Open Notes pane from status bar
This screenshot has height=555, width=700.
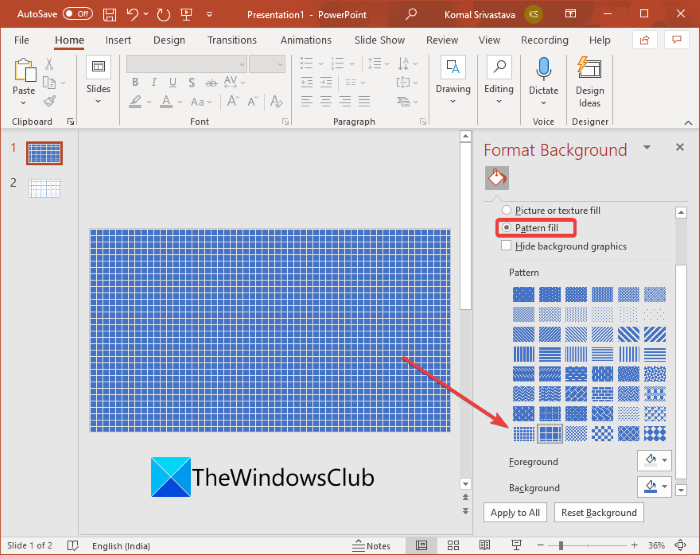click(371, 546)
